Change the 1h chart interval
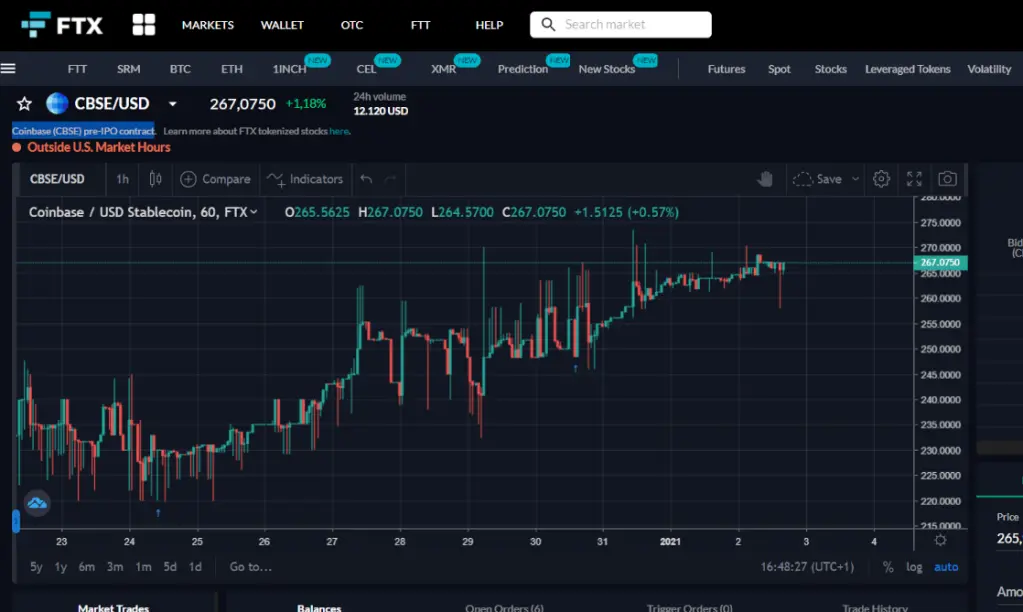Image resolution: width=1023 pixels, height=612 pixels. tap(123, 179)
